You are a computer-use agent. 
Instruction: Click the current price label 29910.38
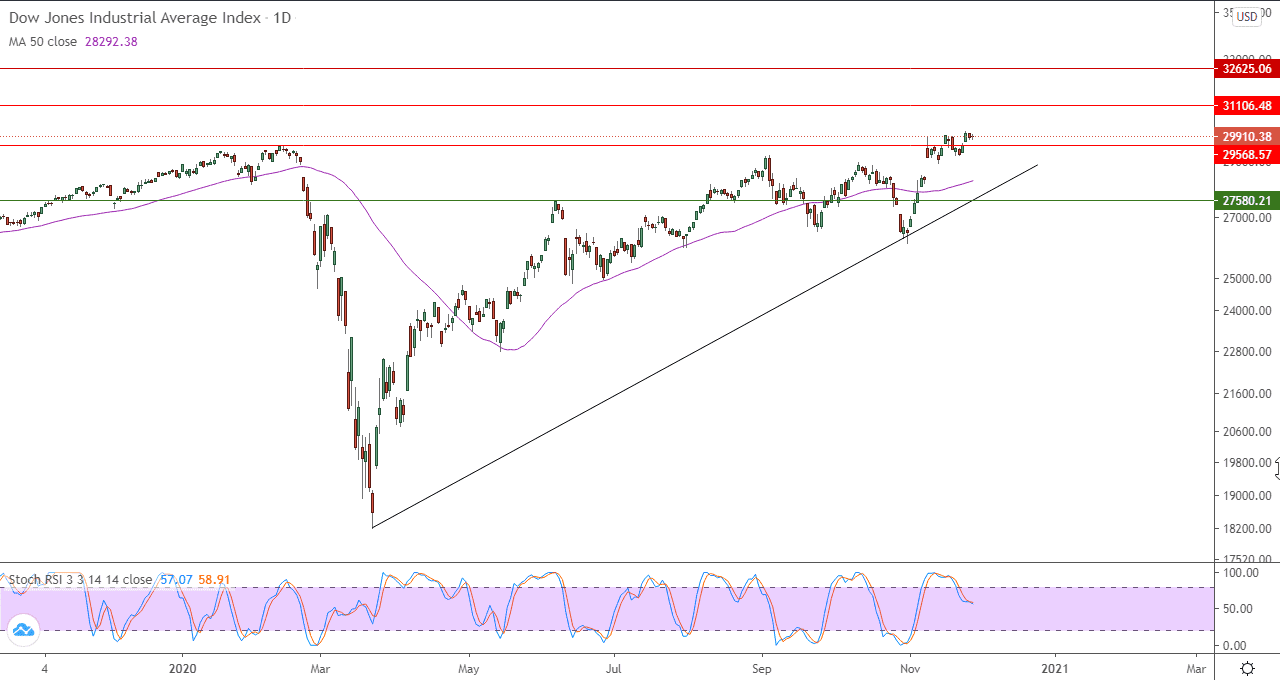coord(1246,137)
